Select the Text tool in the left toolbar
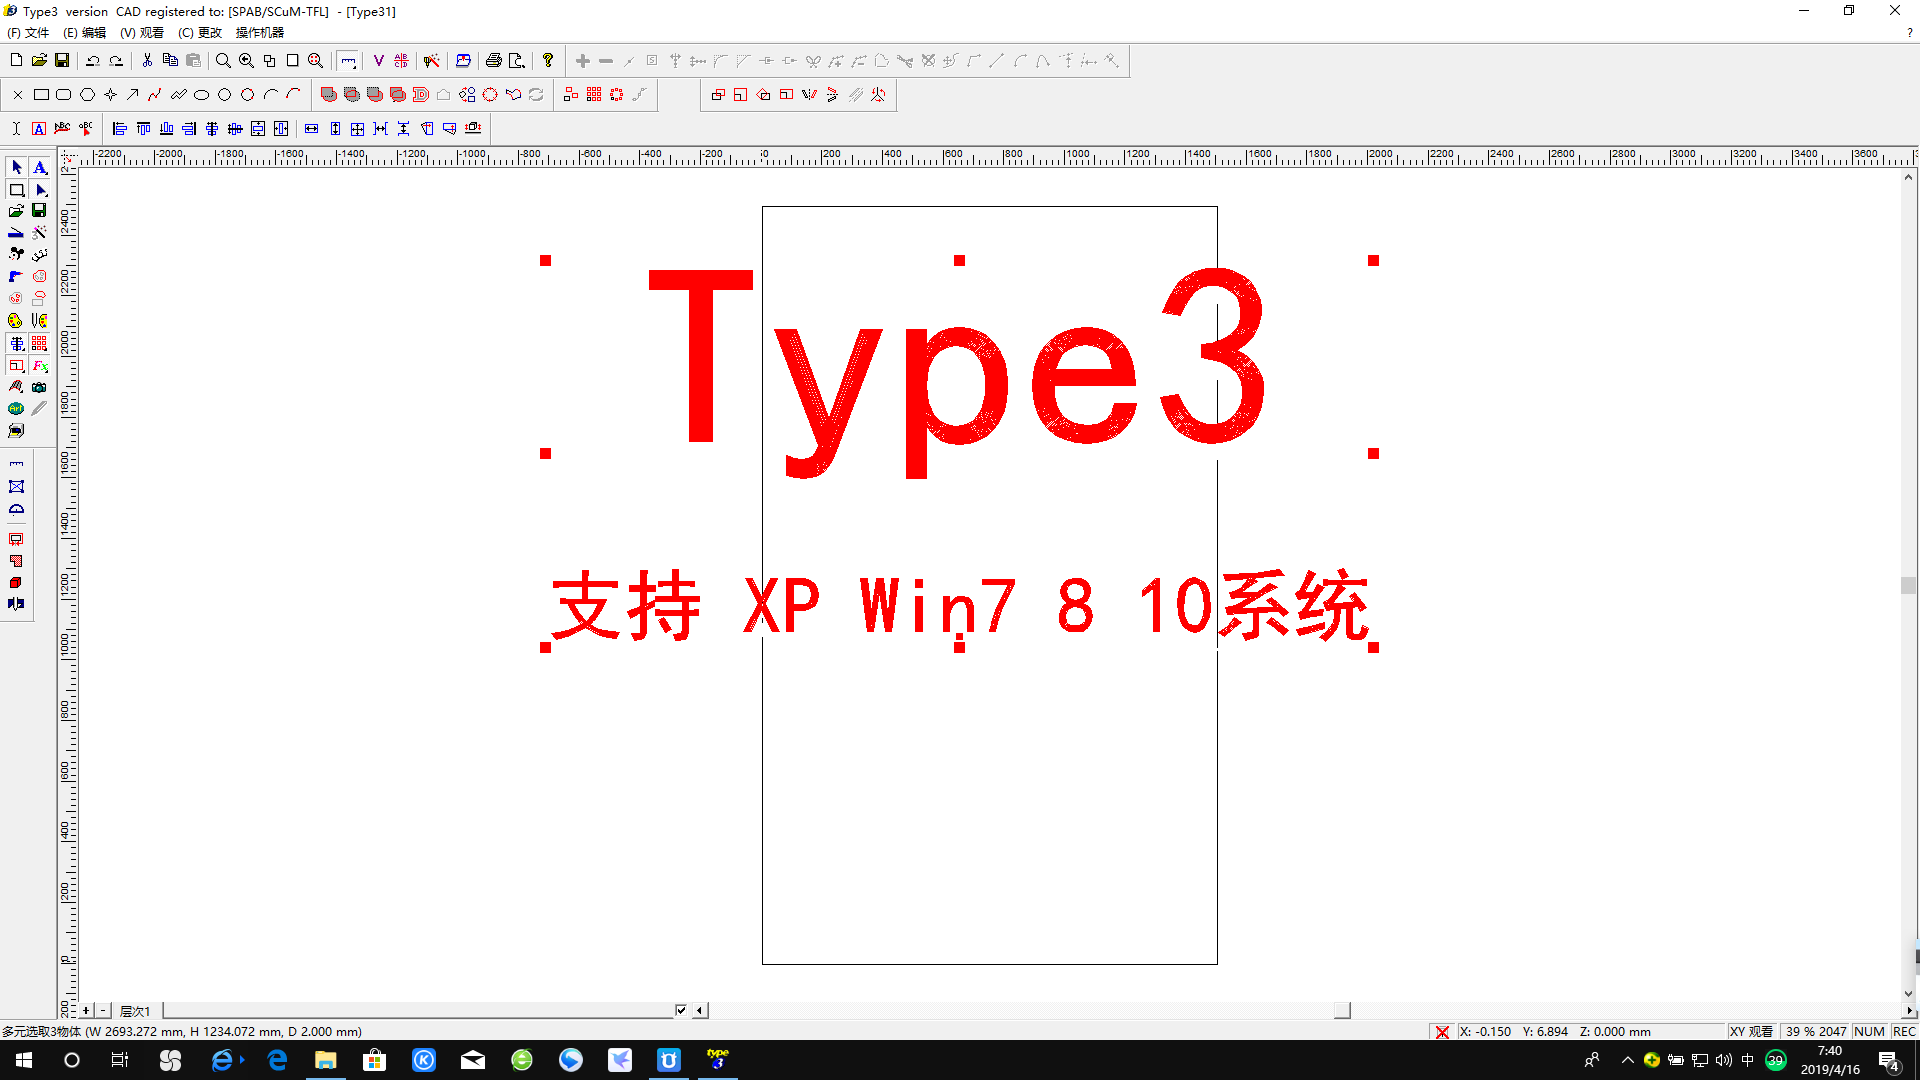Image resolution: width=1920 pixels, height=1080 pixels. [x=40, y=167]
